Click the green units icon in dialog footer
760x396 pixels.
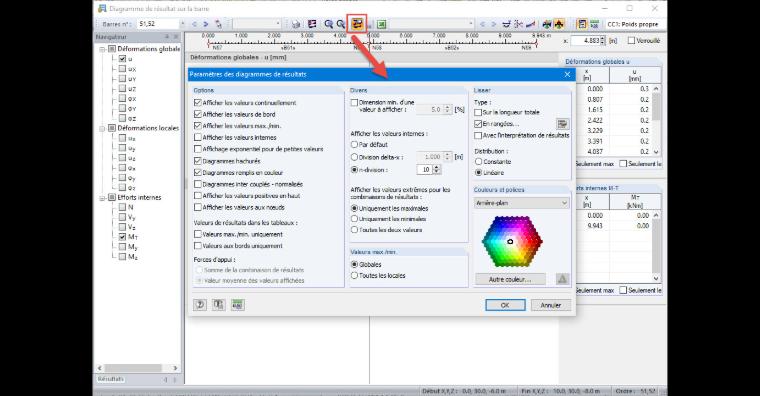pos(238,304)
